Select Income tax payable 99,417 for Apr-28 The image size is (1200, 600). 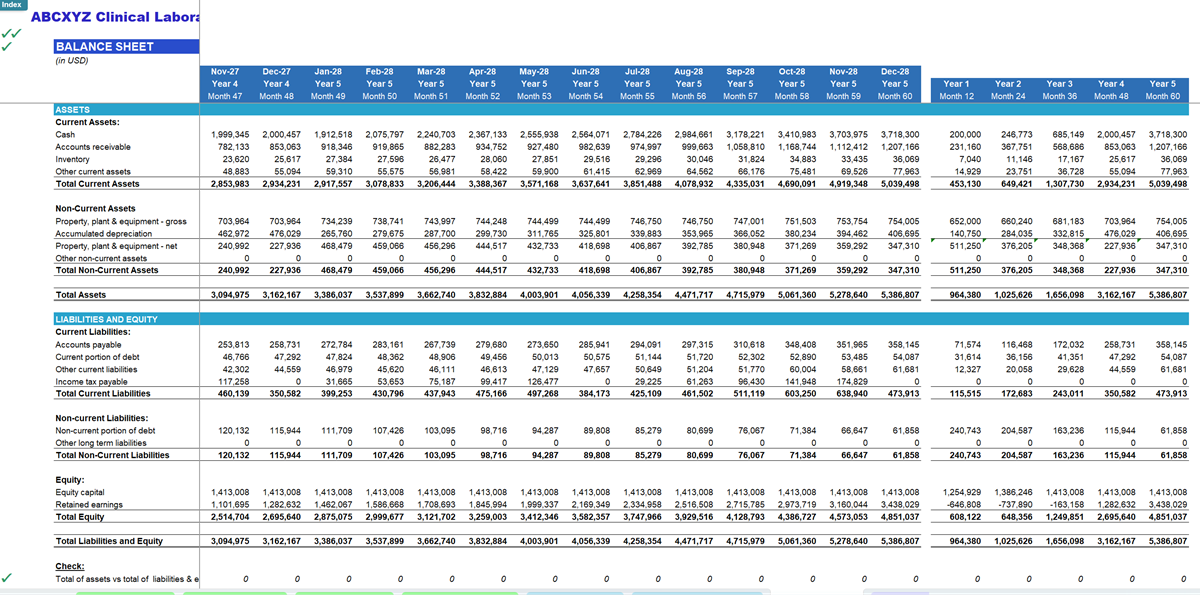point(492,381)
